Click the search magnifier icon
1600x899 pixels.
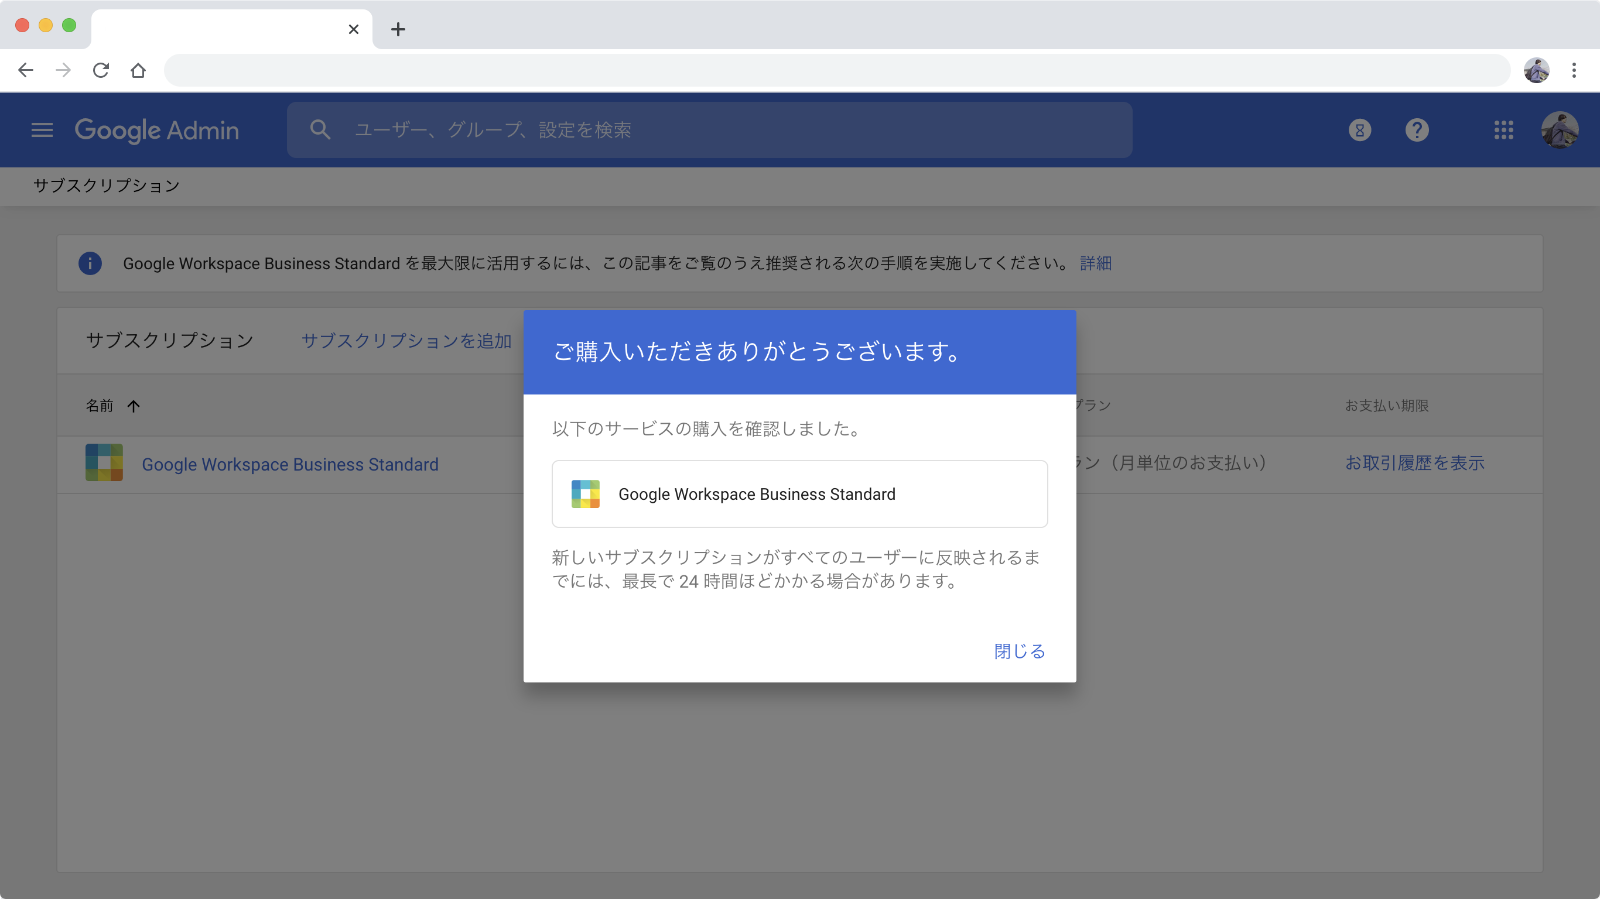pos(320,130)
